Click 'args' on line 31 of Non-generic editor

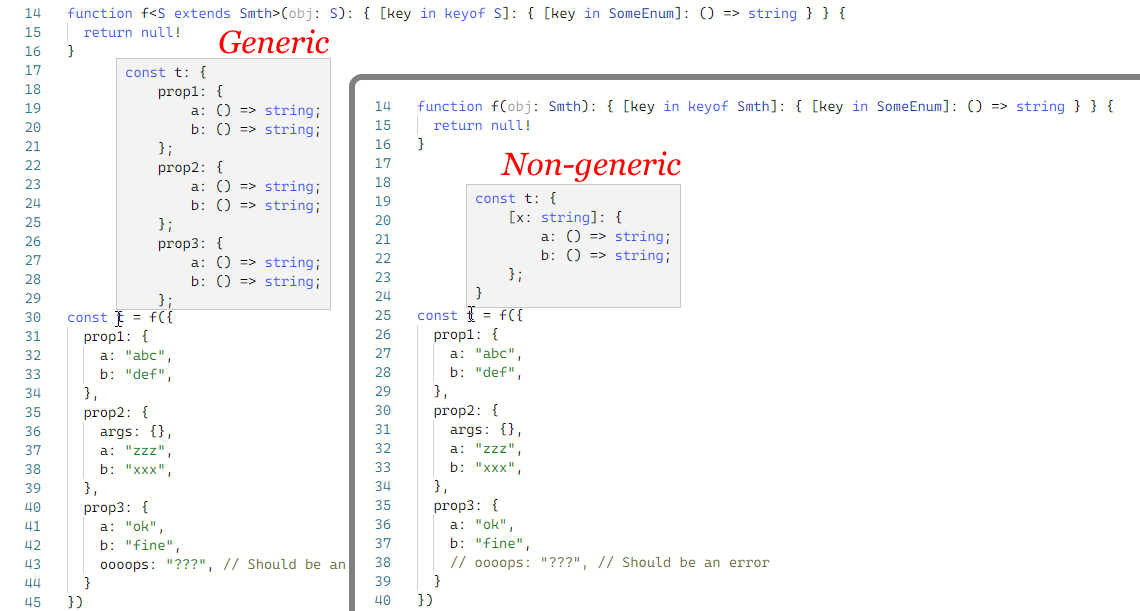[466, 429]
